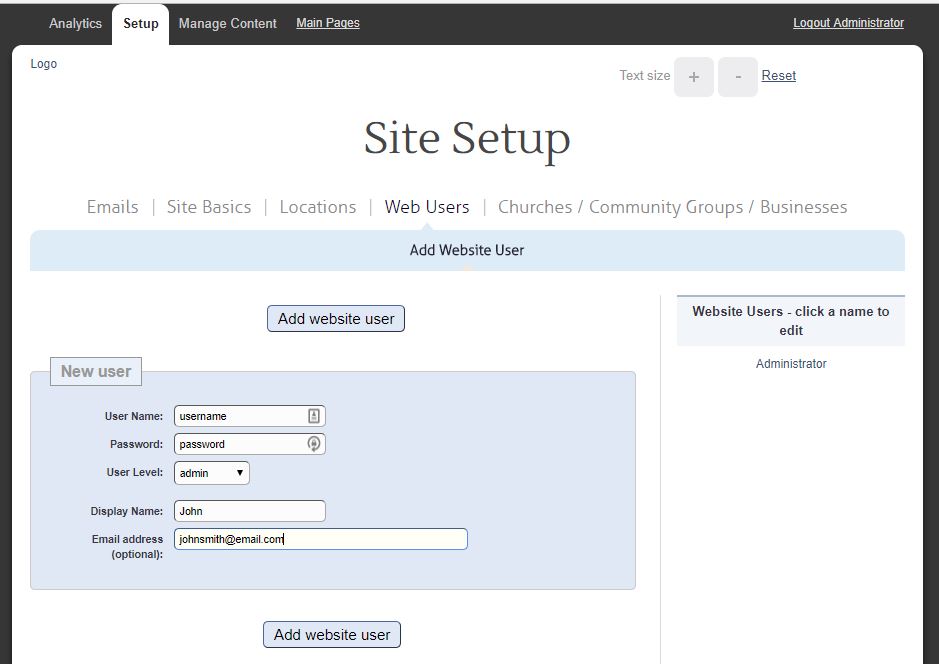Follow the Main Pages link

tap(328, 23)
